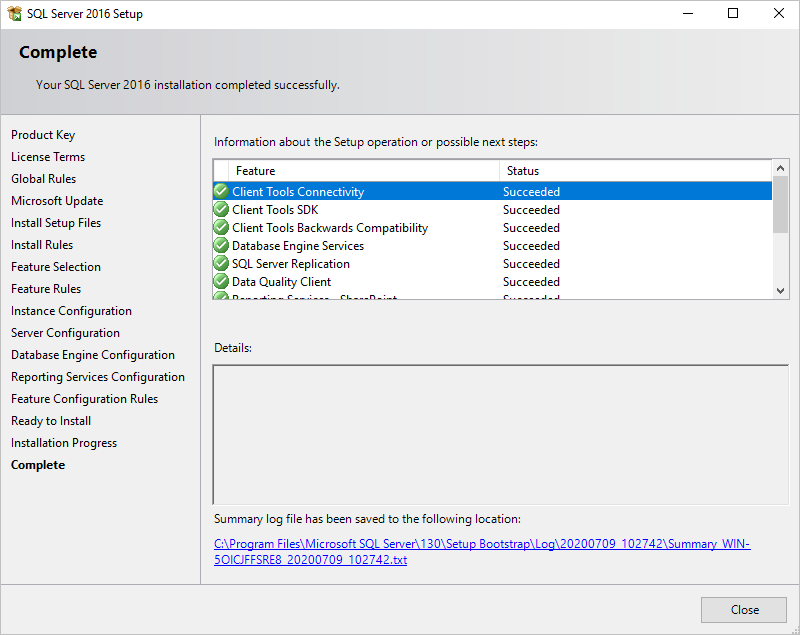Click the Microsoft Update step

(x=57, y=201)
